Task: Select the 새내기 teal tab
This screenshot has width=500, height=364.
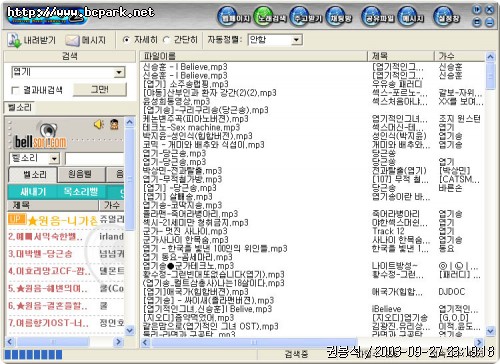Action: click(33, 192)
